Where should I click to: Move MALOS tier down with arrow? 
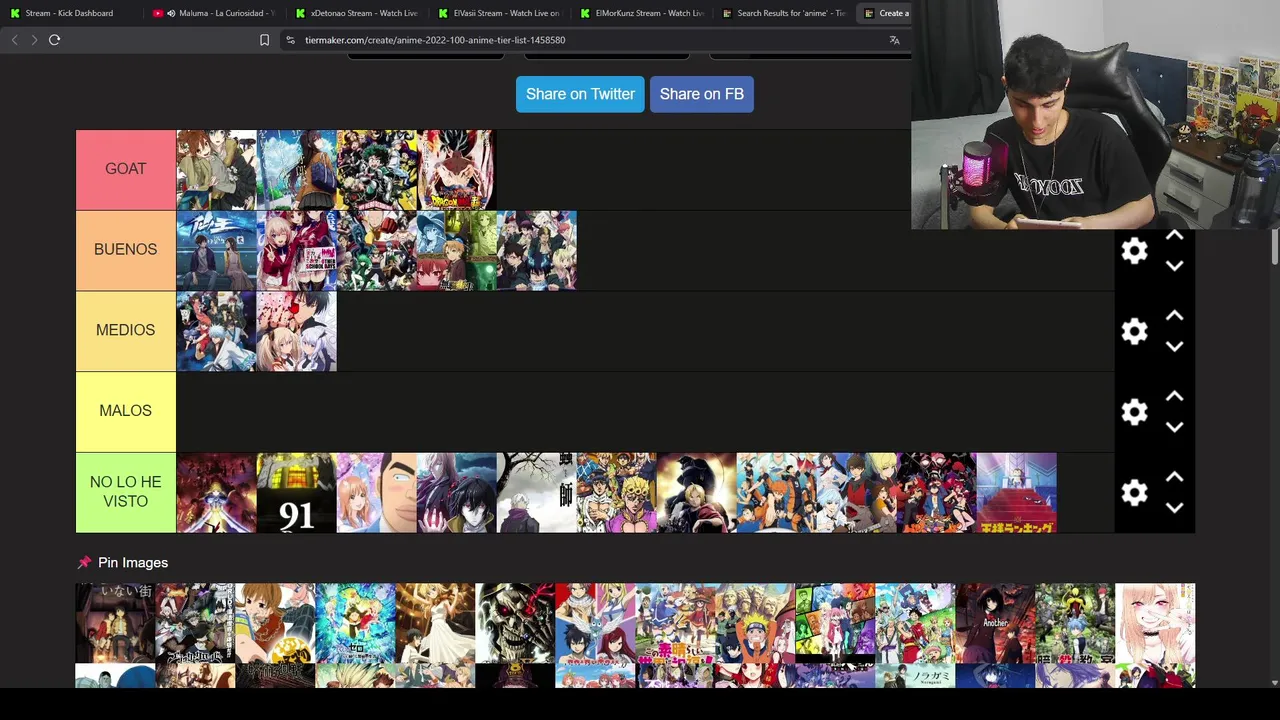[x=1175, y=427]
